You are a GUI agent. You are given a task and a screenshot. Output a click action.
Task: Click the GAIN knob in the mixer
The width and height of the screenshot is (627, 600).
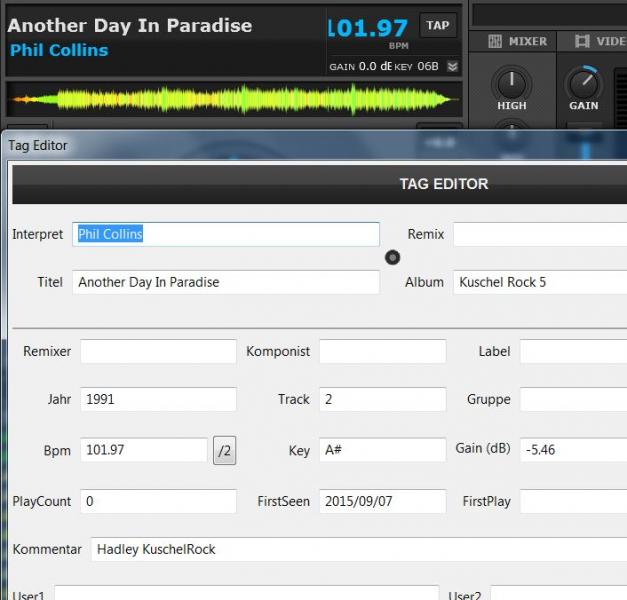tap(583, 85)
